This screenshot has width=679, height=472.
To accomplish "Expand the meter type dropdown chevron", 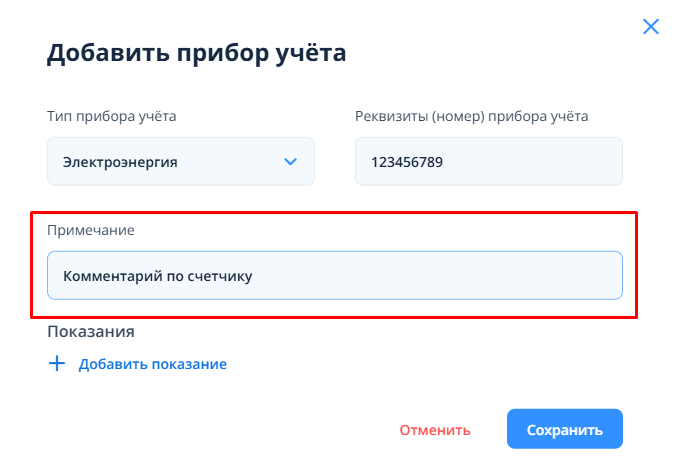I will click(x=290, y=161).
